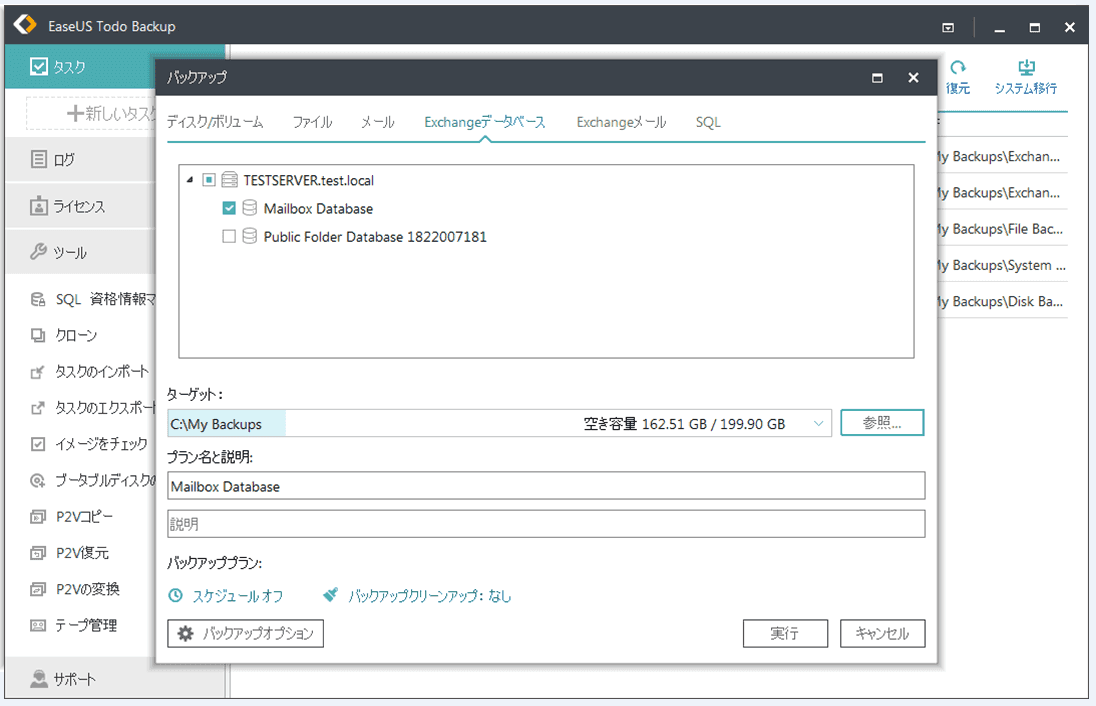The height and width of the screenshot is (706, 1096).
Task: Toggle the TESTSERVER.test.local checkbox
Action: pos(208,180)
